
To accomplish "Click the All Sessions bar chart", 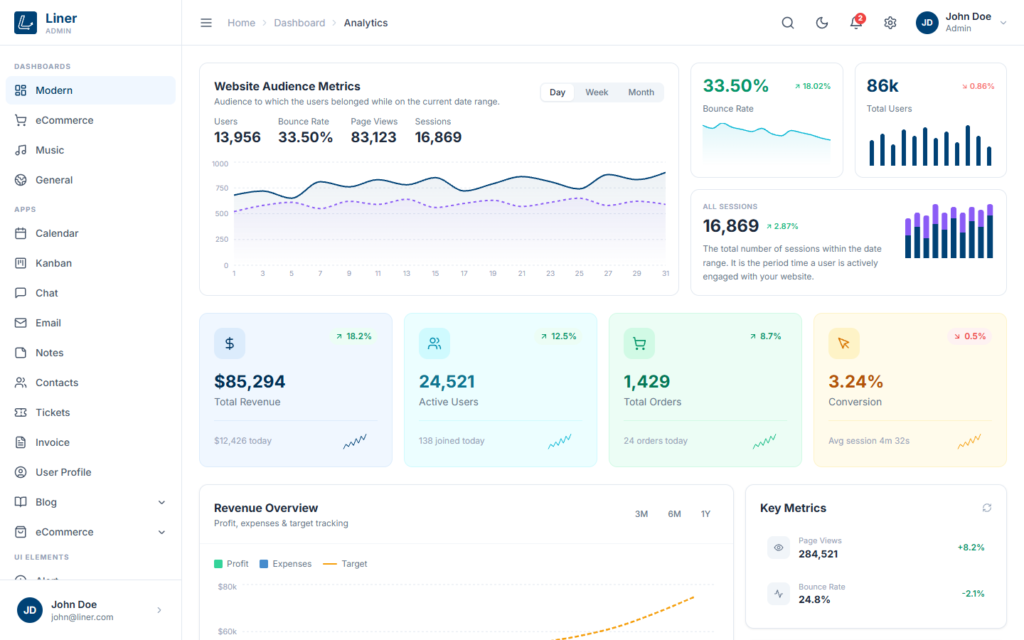I will pos(949,231).
